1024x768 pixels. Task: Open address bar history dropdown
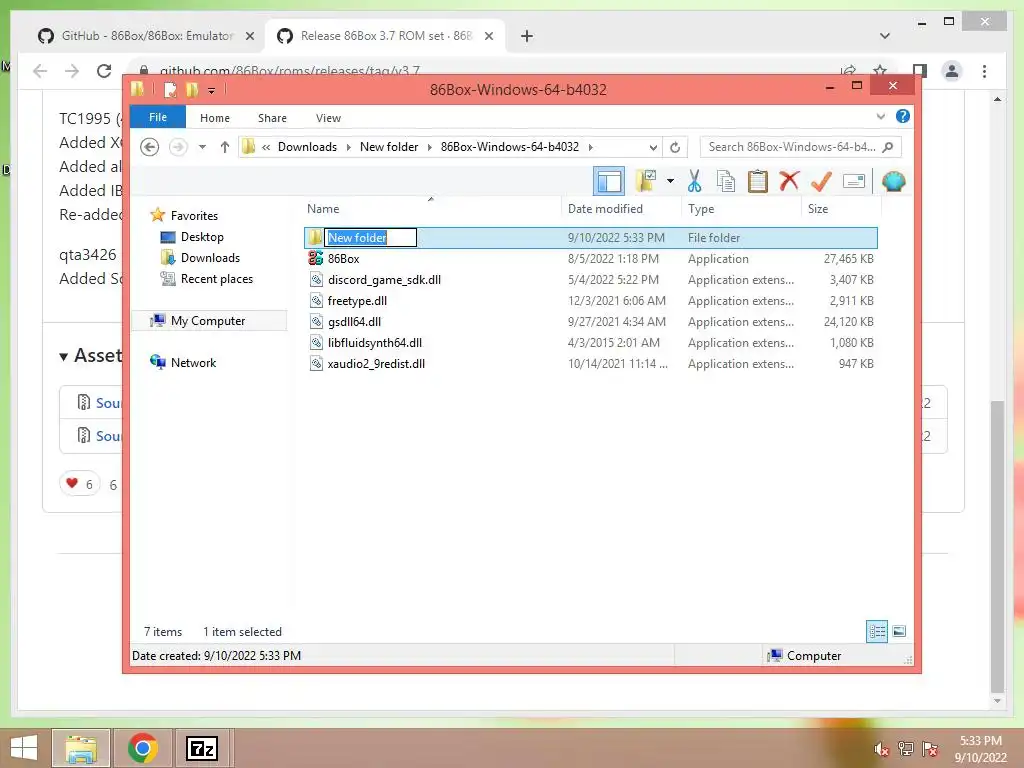click(652, 147)
